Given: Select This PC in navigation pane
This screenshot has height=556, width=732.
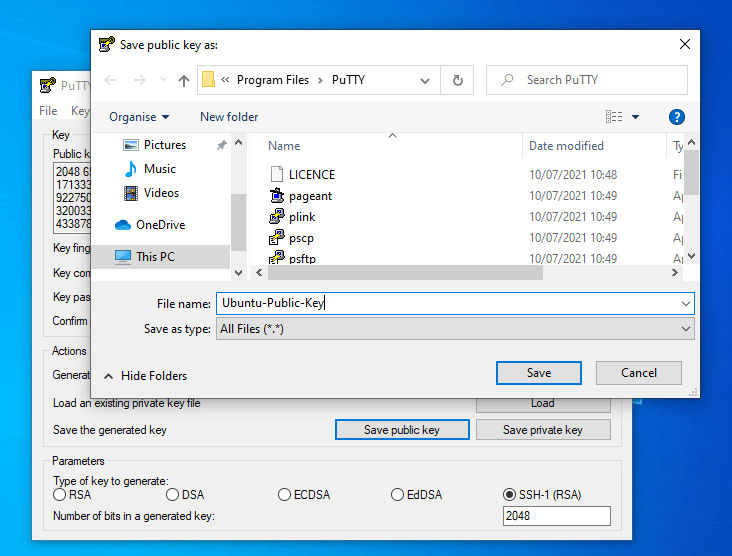Looking at the screenshot, I should (x=155, y=257).
